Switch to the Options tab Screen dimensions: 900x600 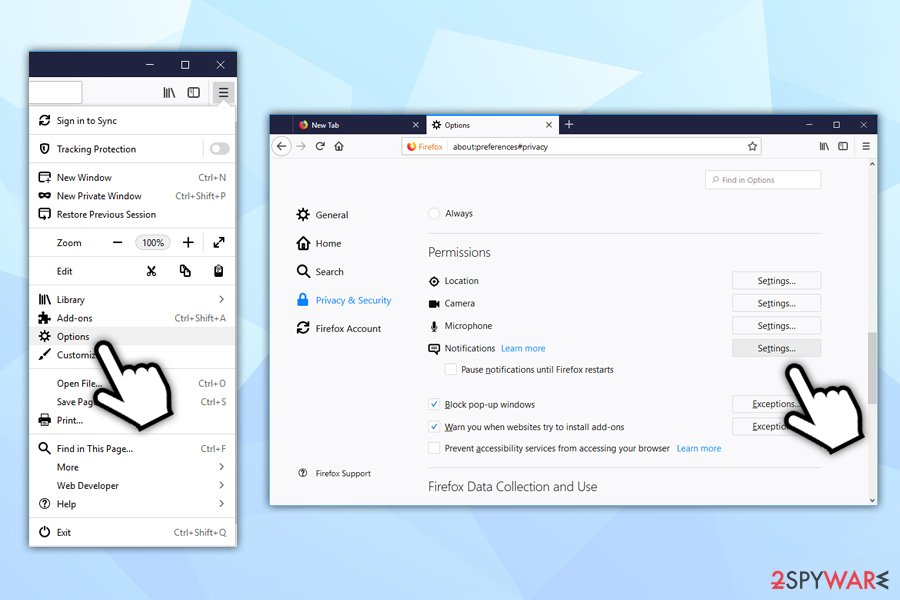coord(492,125)
